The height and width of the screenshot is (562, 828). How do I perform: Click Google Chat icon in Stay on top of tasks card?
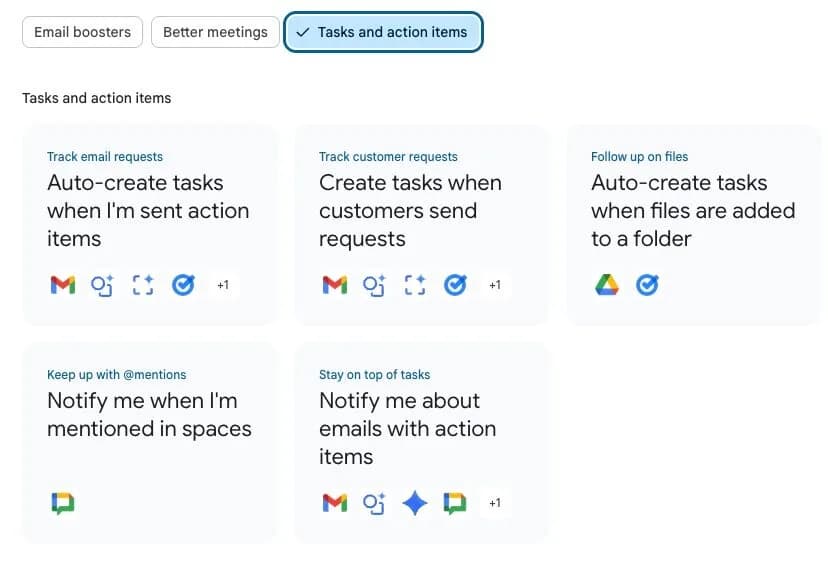pos(455,503)
